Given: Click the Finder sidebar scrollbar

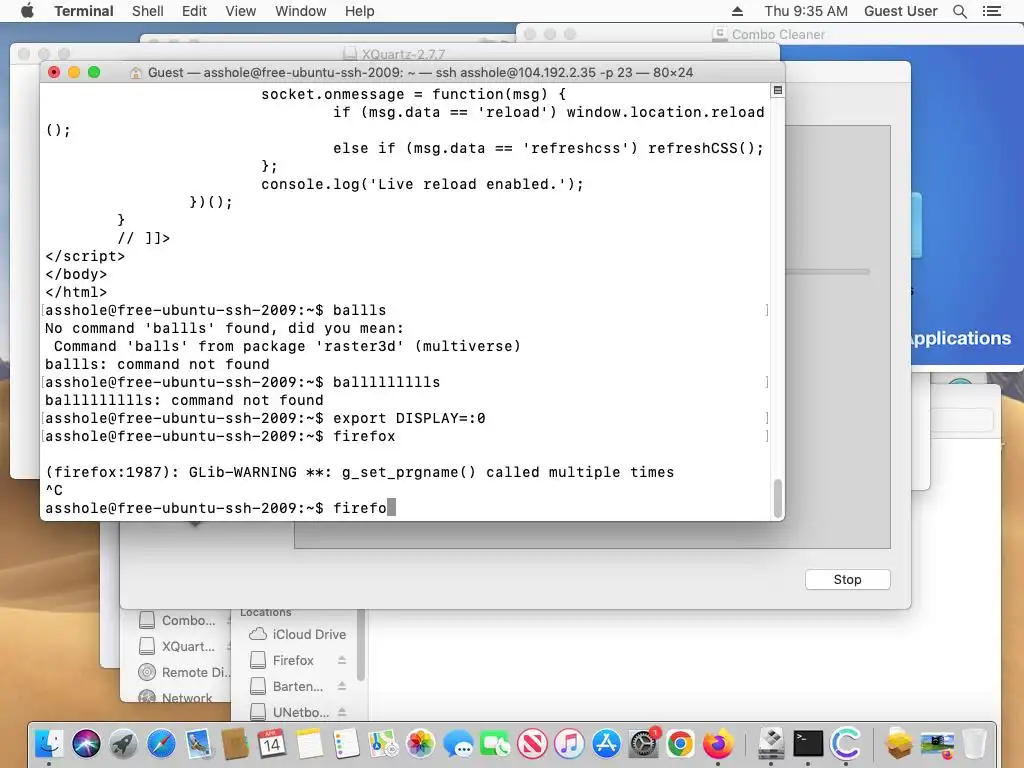Looking at the screenshot, I should 360,647.
